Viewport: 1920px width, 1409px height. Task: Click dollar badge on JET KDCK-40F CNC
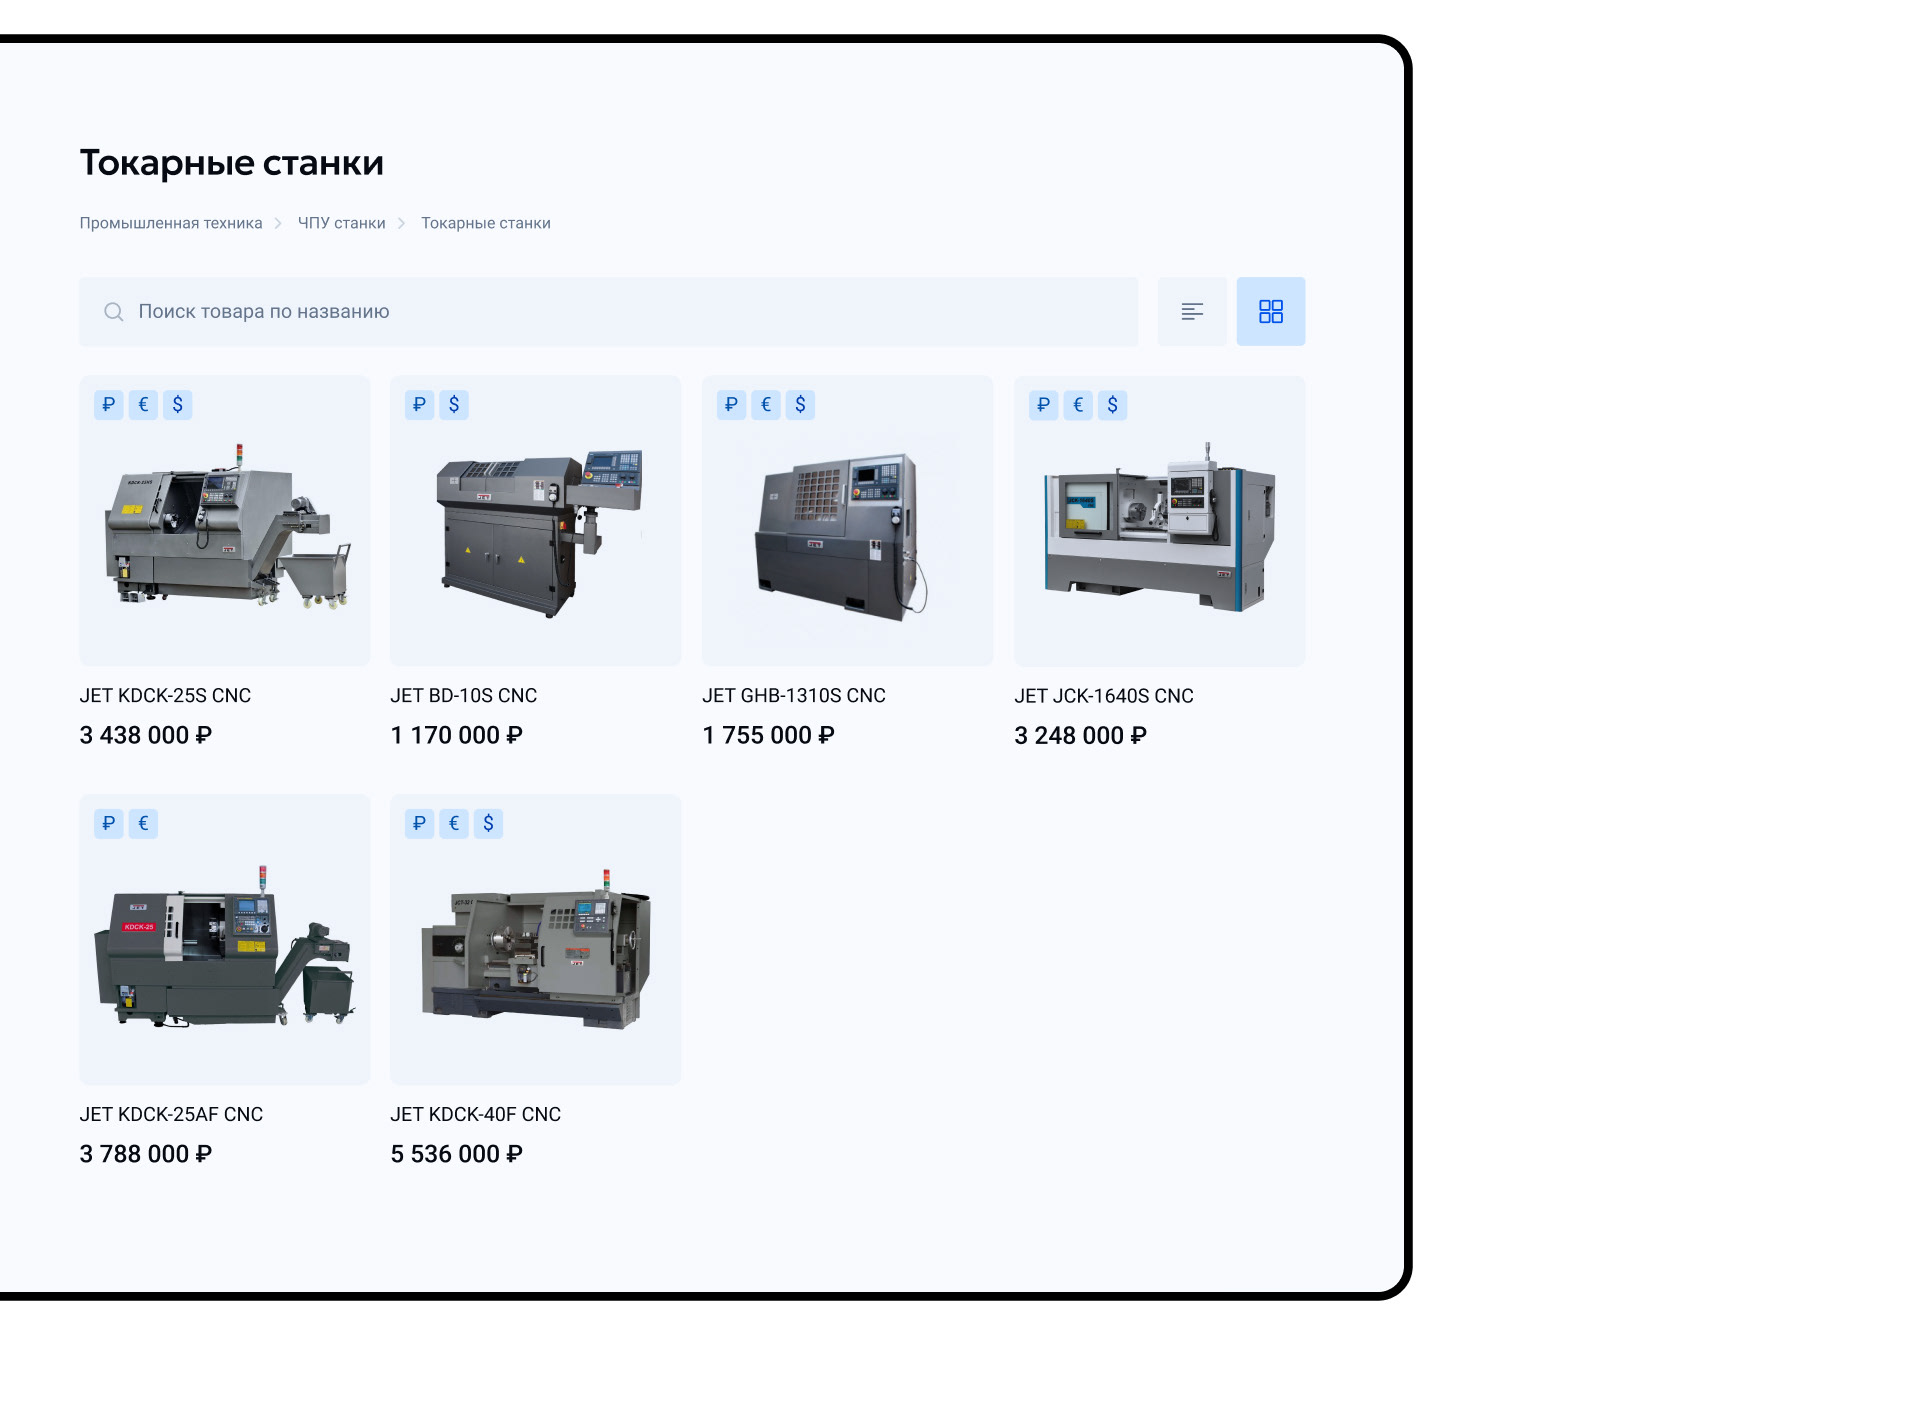[488, 824]
